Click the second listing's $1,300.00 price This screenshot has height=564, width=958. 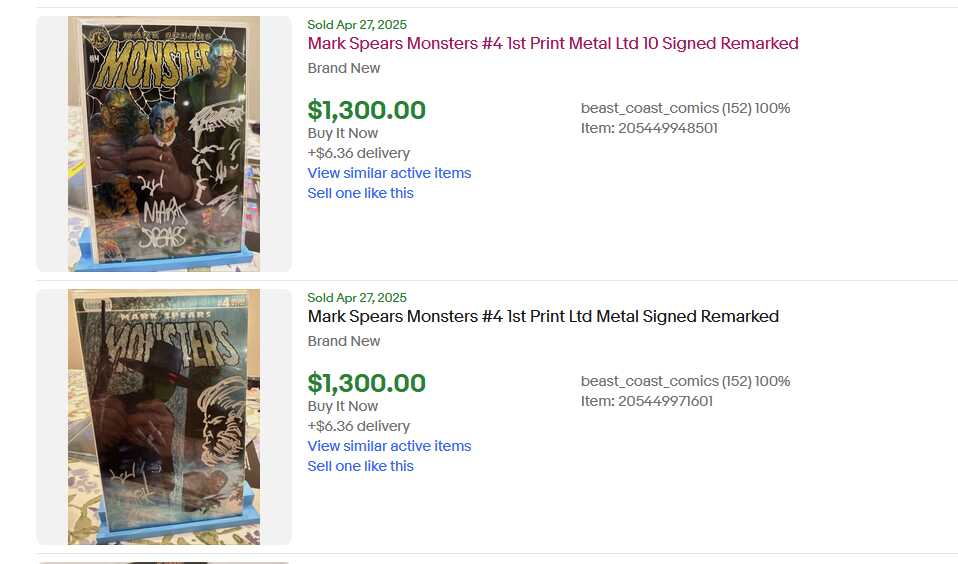tap(367, 383)
